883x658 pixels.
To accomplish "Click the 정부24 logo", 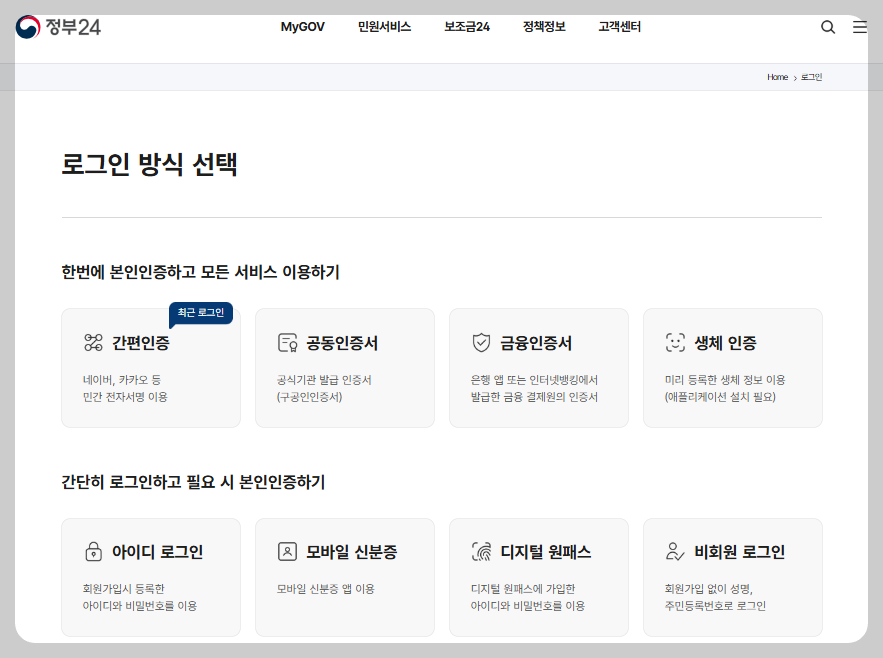I will (x=59, y=27).
